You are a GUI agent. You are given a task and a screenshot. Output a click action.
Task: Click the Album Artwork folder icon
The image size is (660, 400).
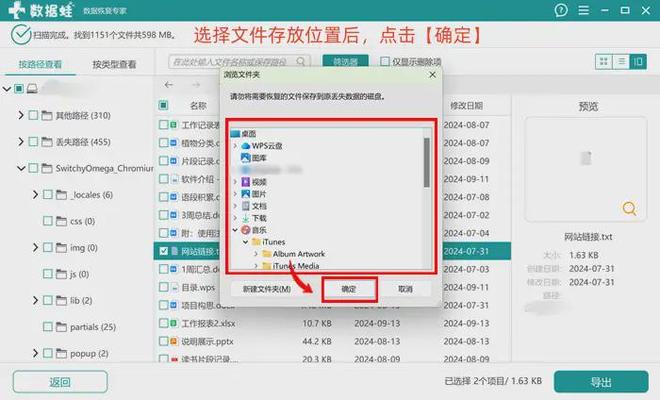click(266, 254)
